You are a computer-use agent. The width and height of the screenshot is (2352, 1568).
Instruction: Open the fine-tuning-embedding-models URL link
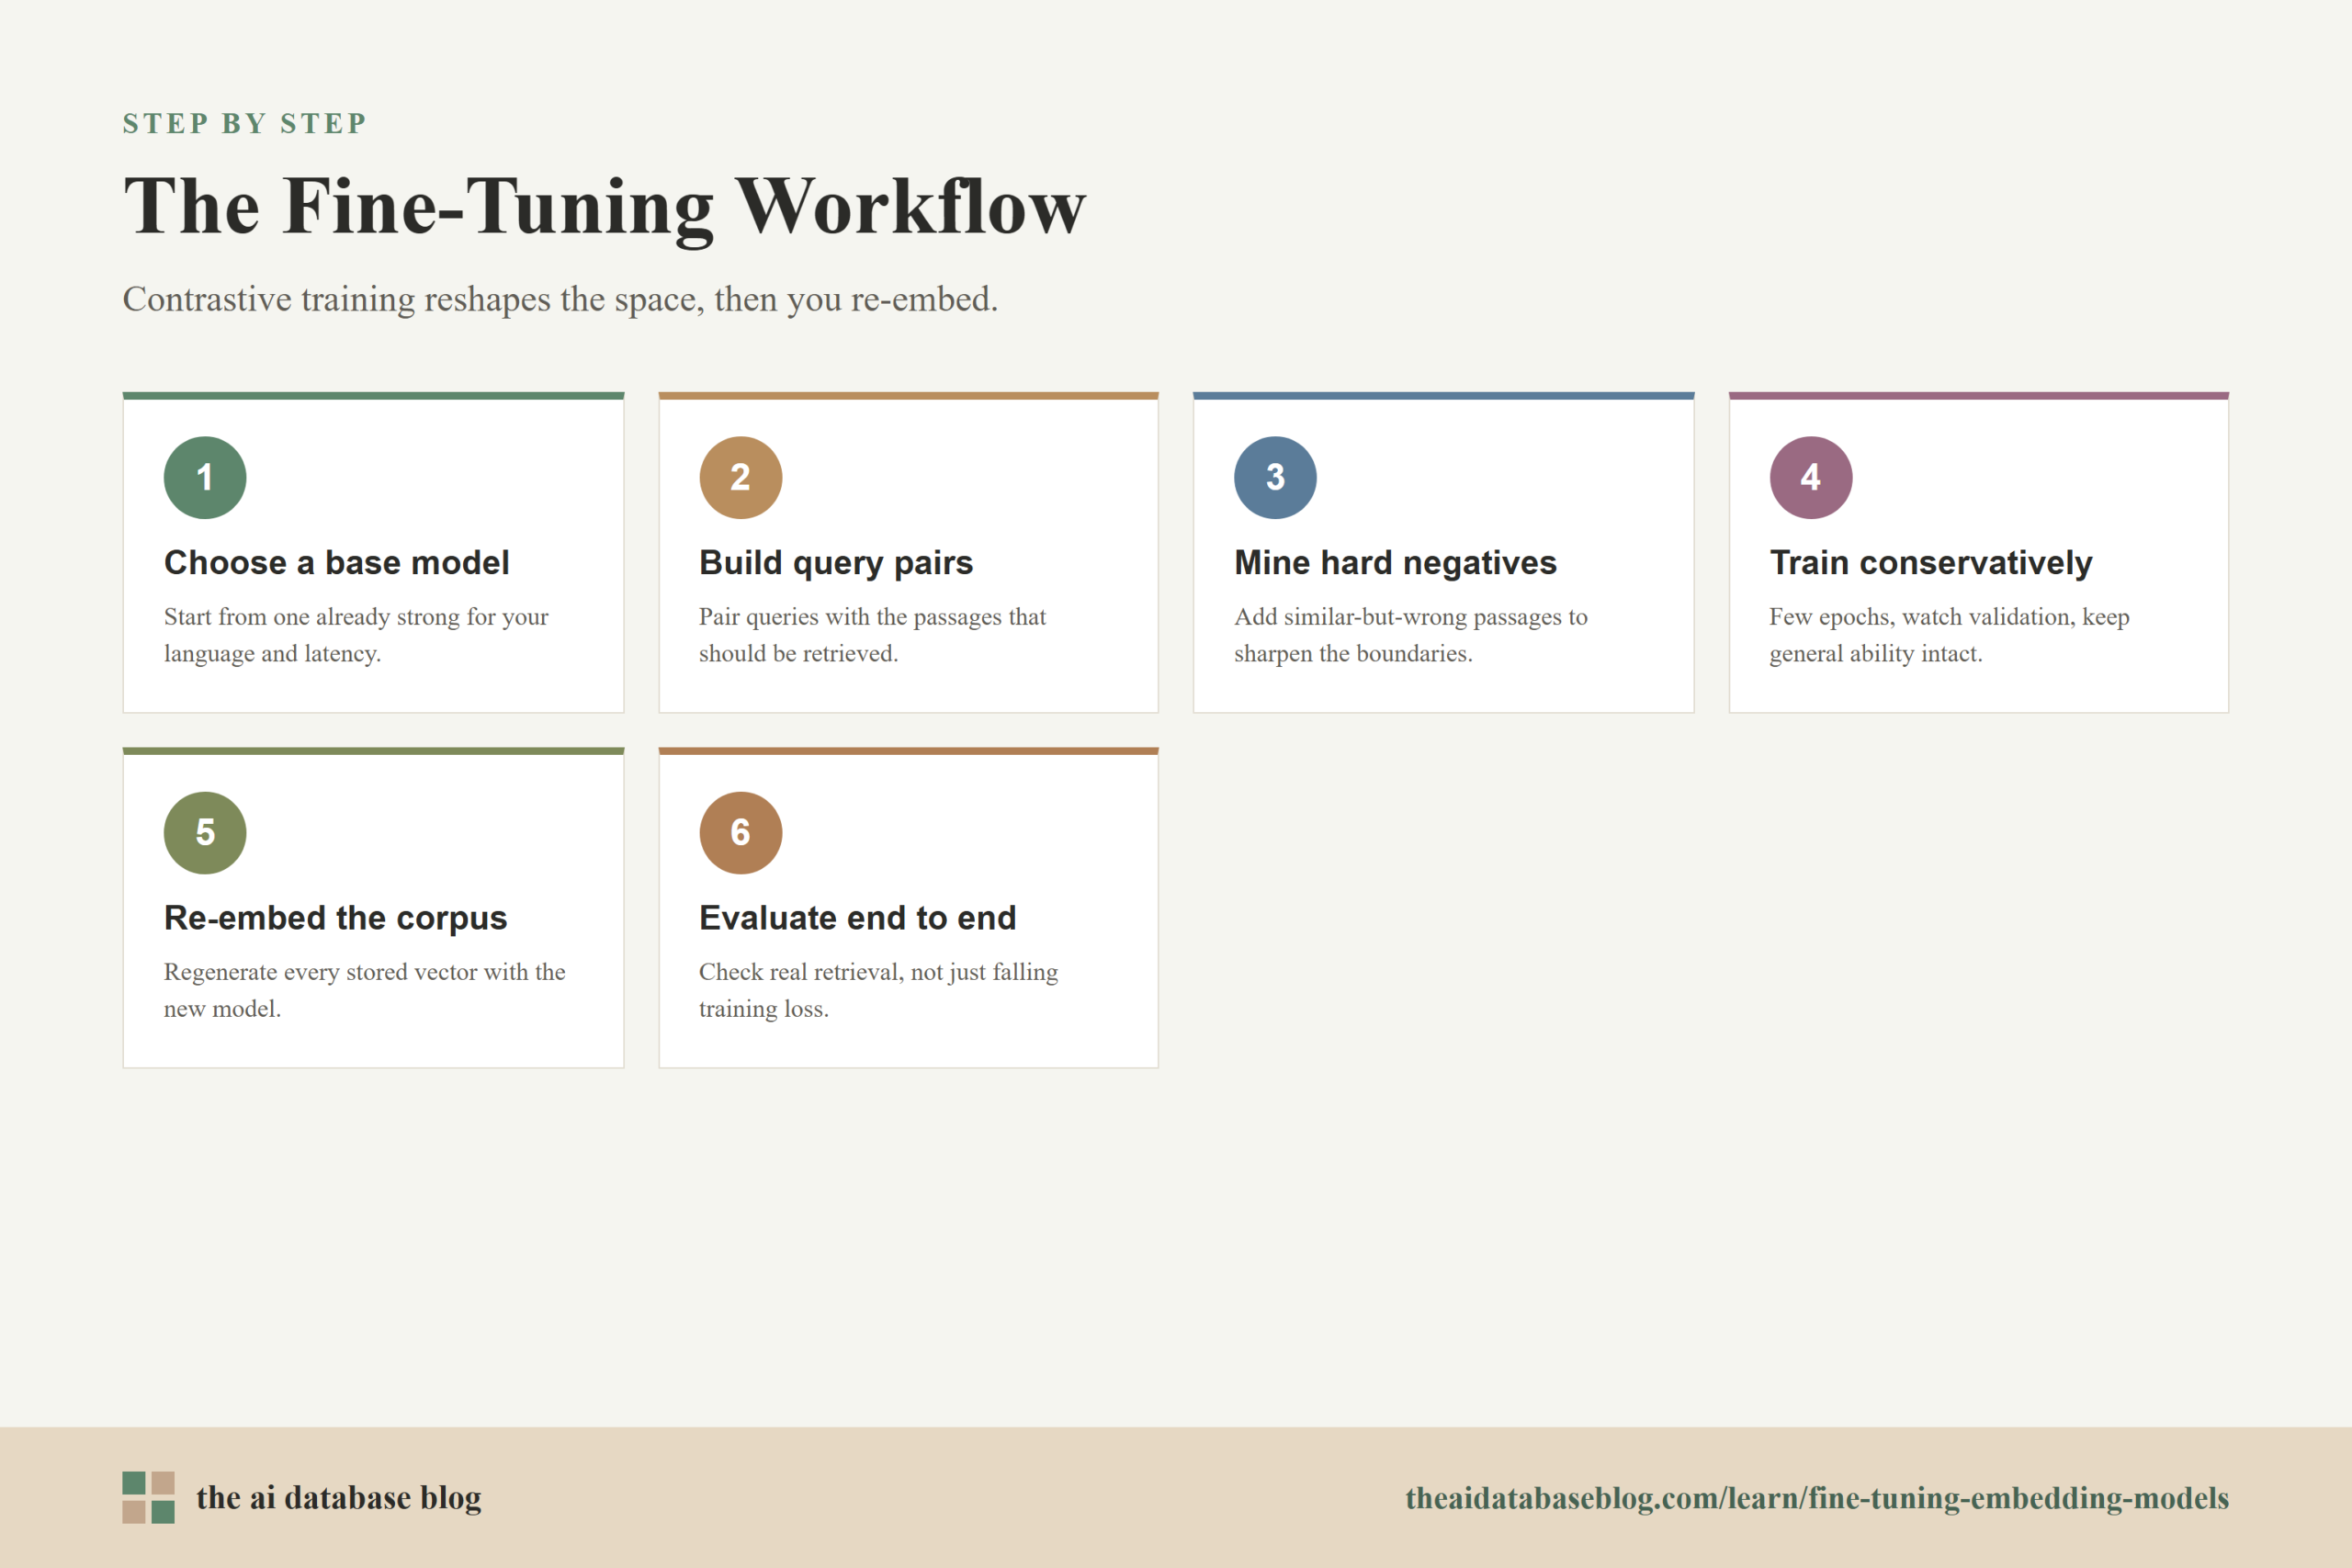click(1817, 1498)
